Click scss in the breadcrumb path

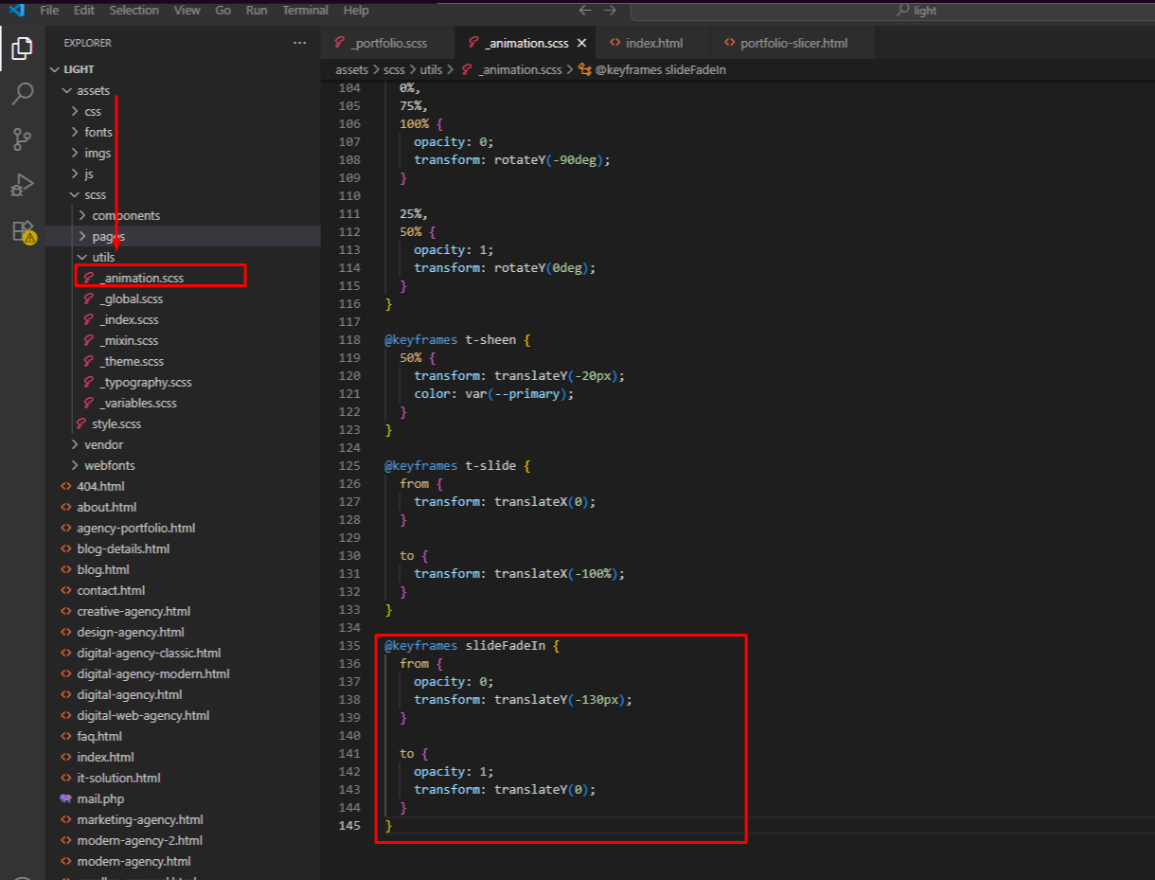(394, 69)
